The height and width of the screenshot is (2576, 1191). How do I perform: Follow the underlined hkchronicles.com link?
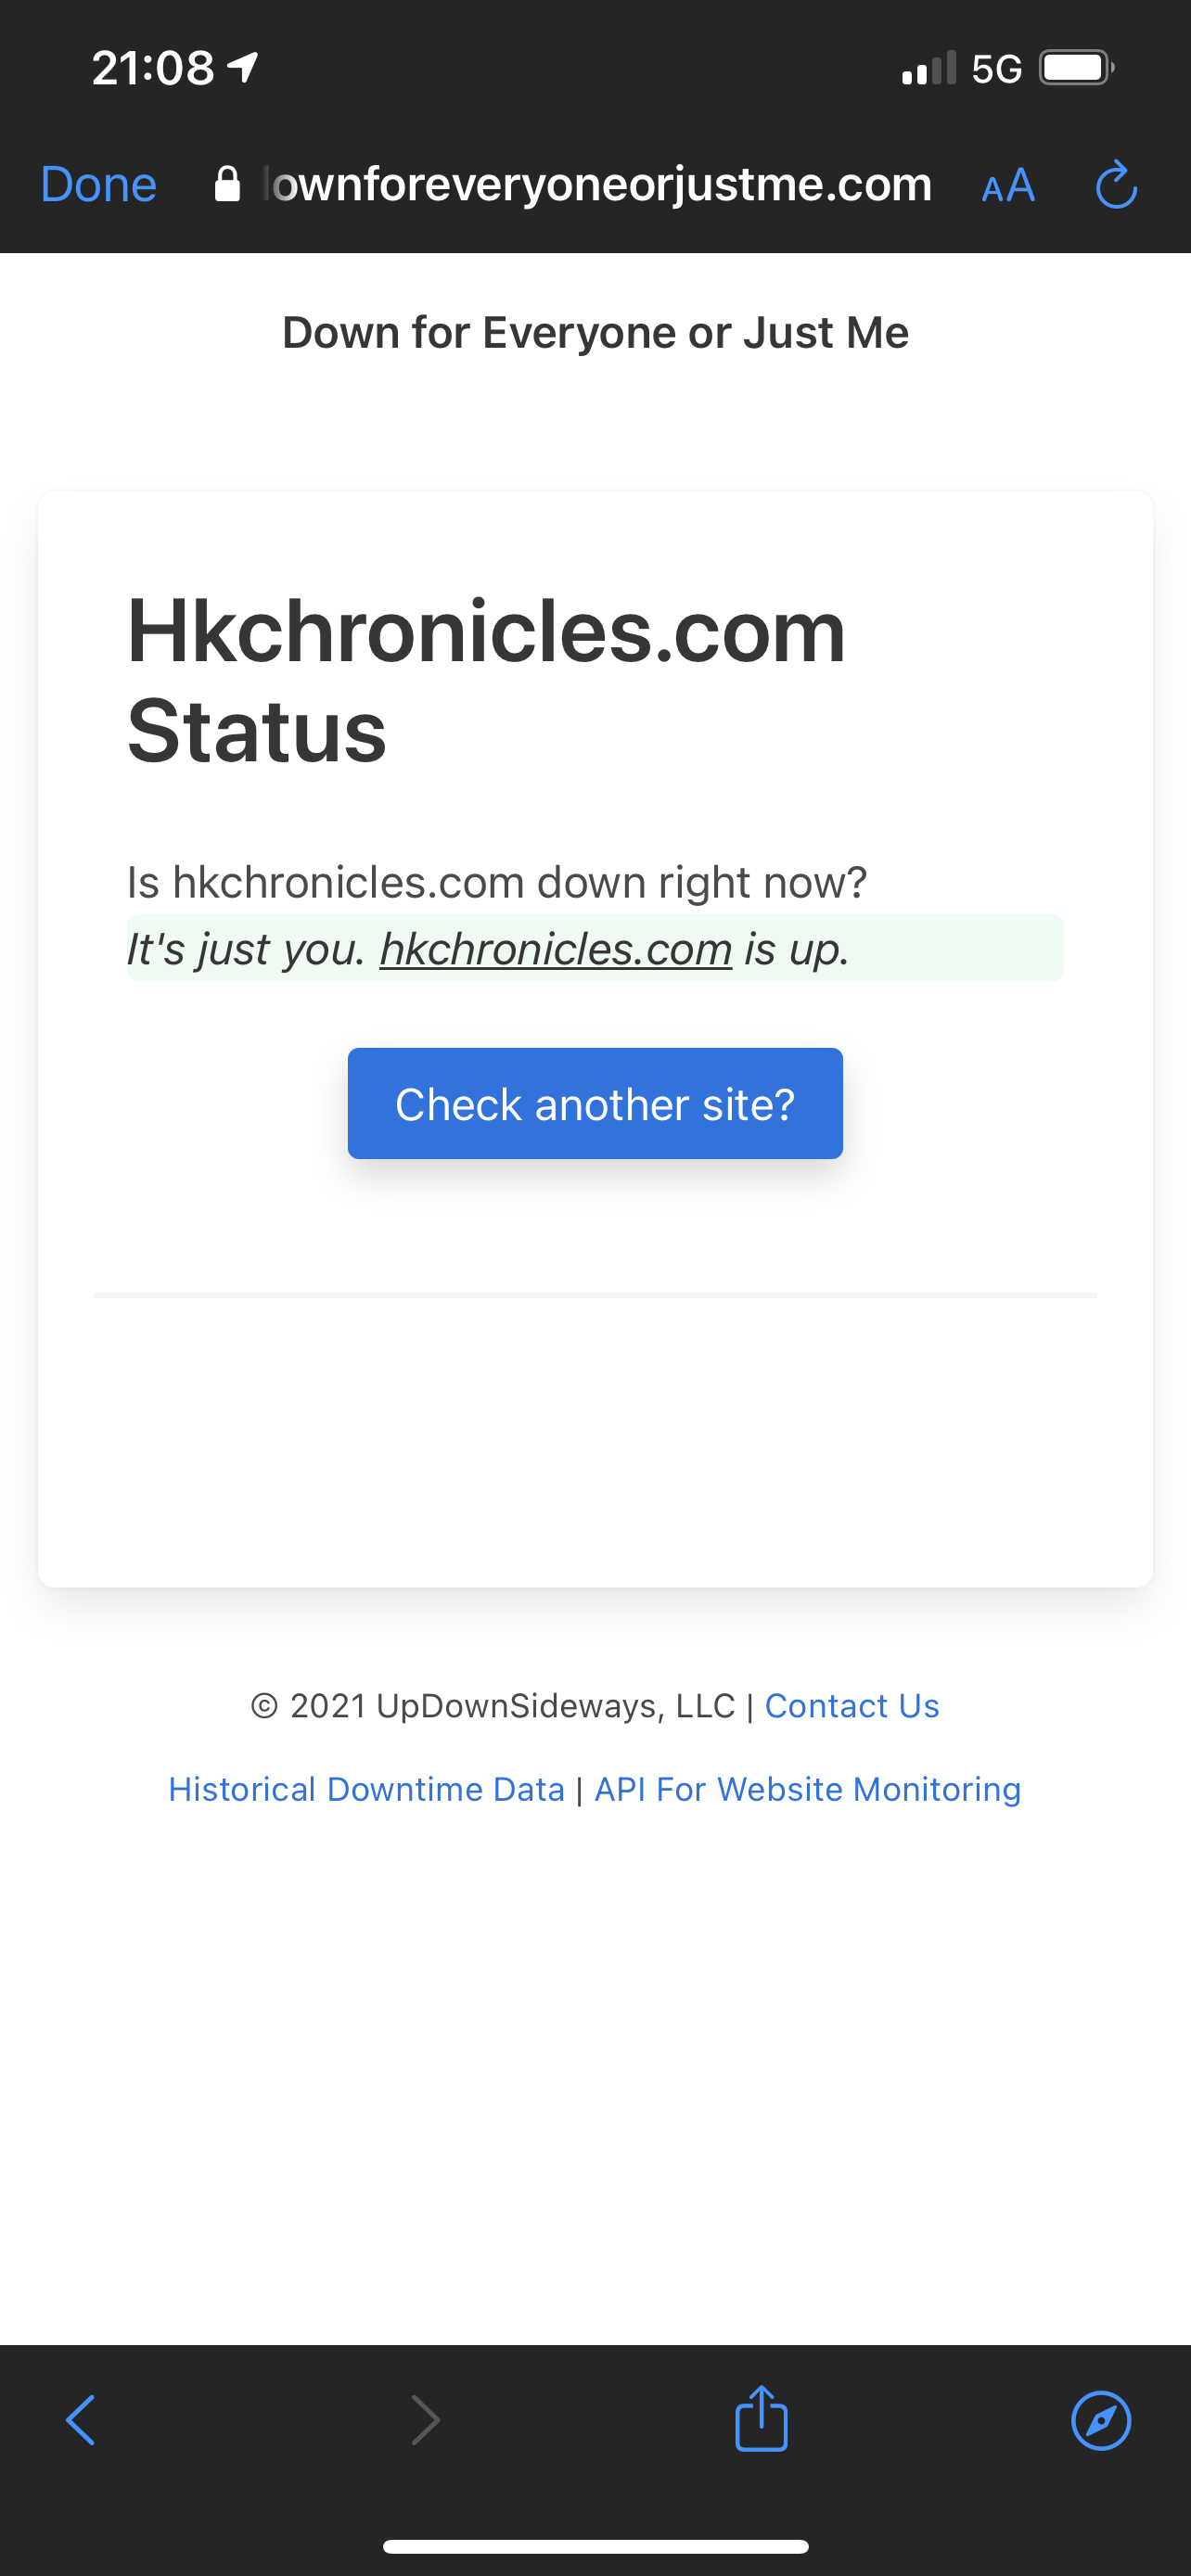556,949
